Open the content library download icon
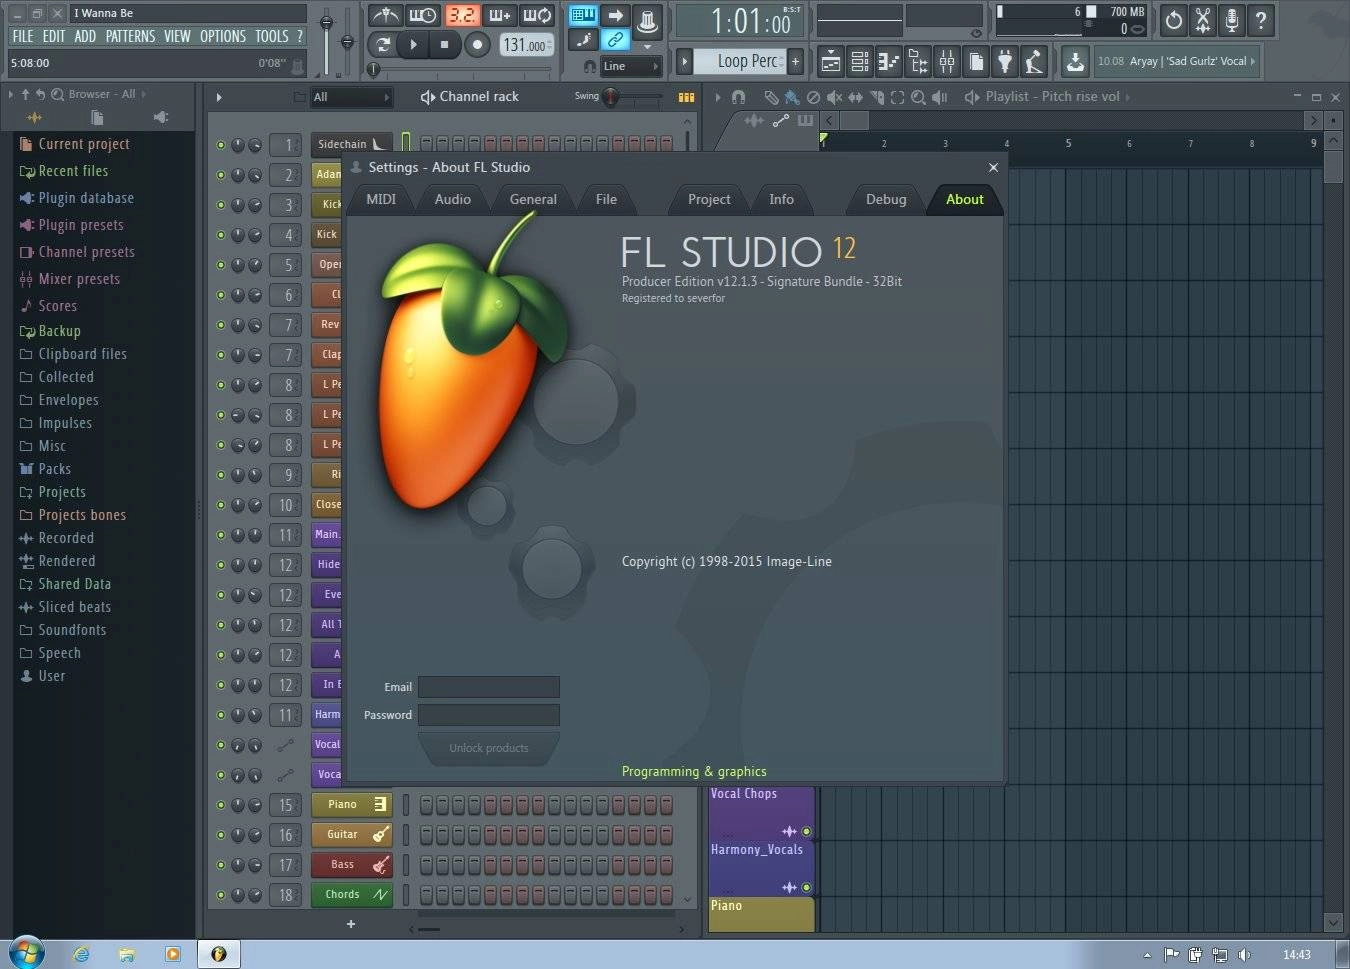Image resolution: width=1350 pixels, height=969 pixels. coord(1075,62)
